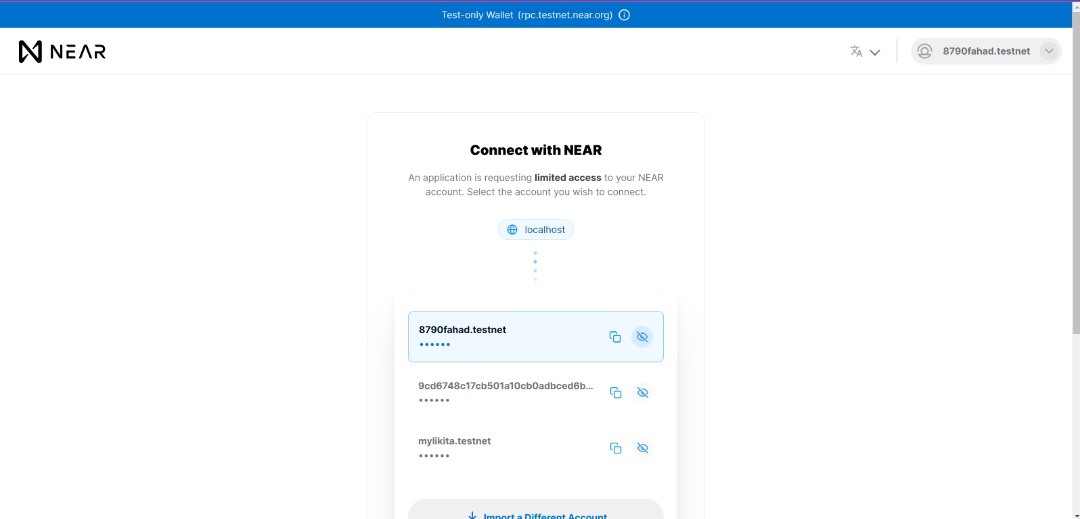Image resolution: width=1080 pixels, height=519 pixels.
Task: Click the language translate icon
Action: (856, 52)
